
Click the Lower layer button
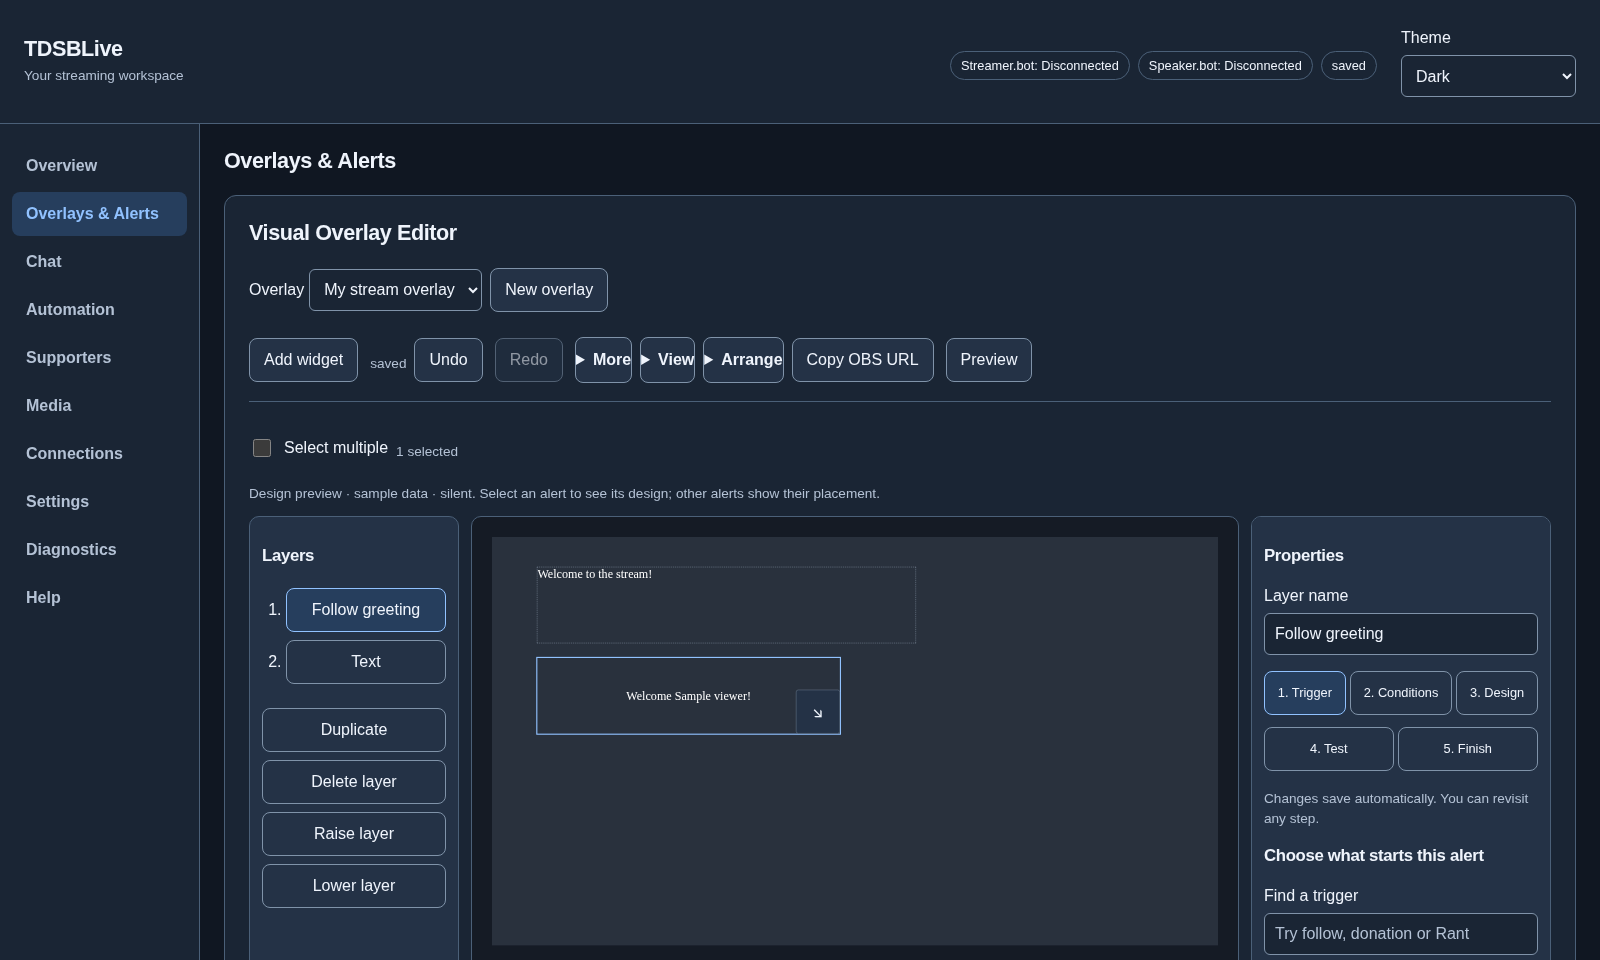pos(354,886)
